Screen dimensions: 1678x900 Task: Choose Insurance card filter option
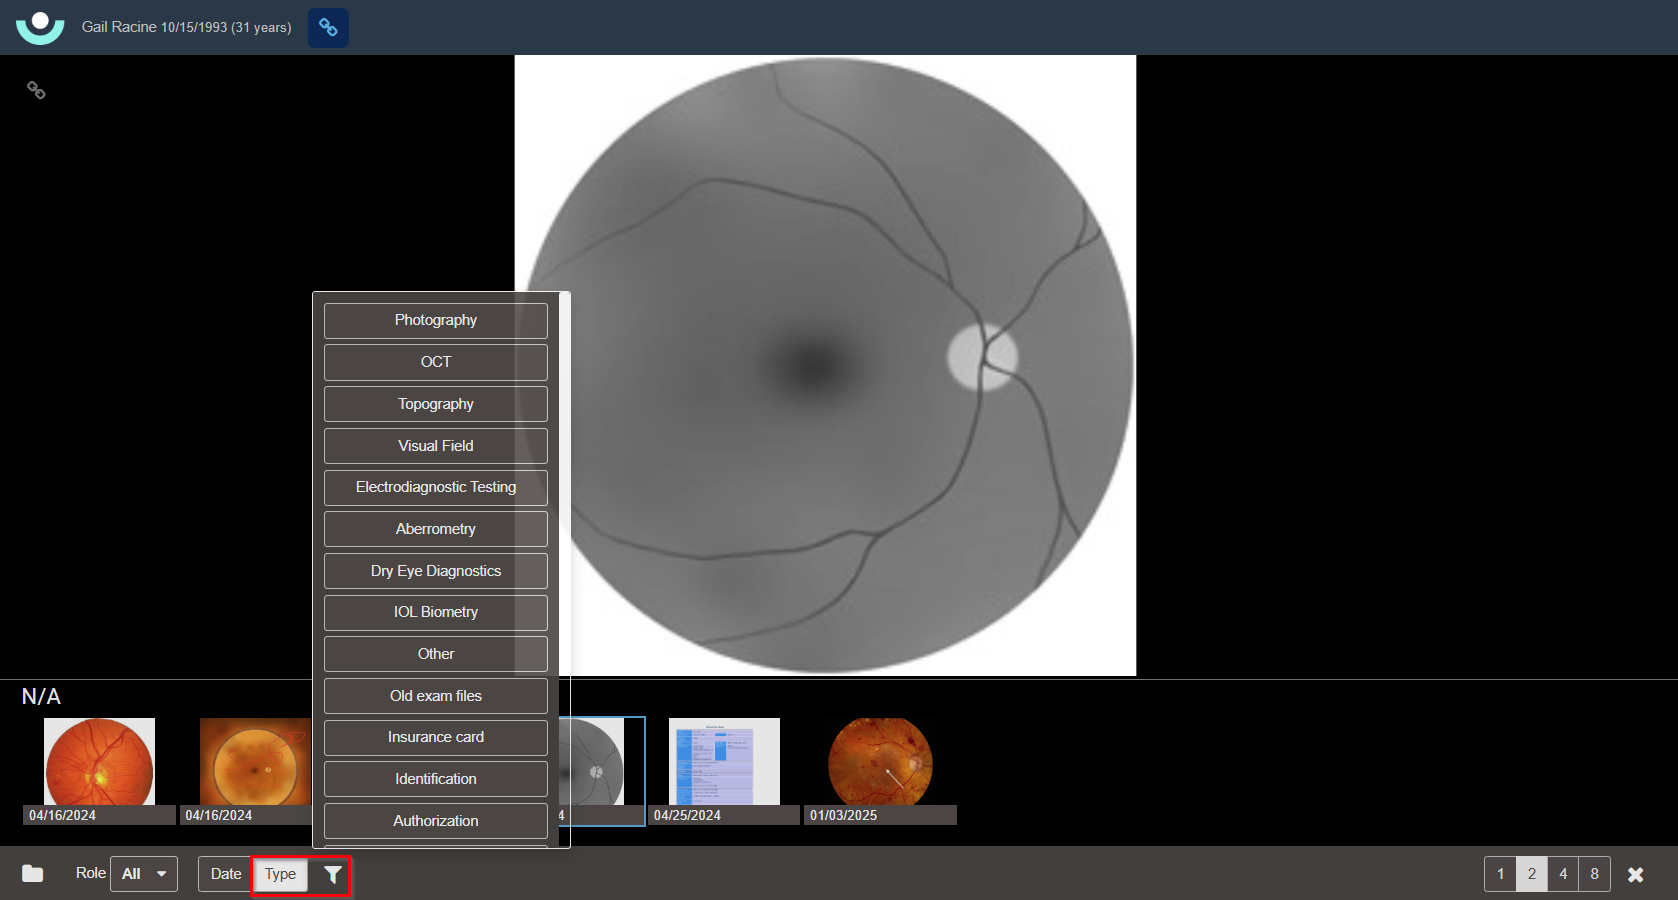click(x=435, y=737)
